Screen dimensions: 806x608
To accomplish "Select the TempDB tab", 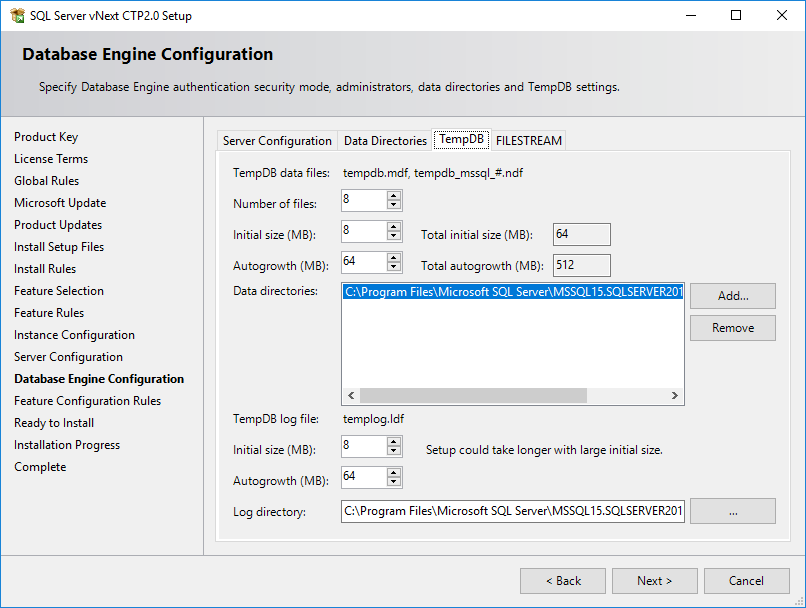I will click(x=461, y=140).
